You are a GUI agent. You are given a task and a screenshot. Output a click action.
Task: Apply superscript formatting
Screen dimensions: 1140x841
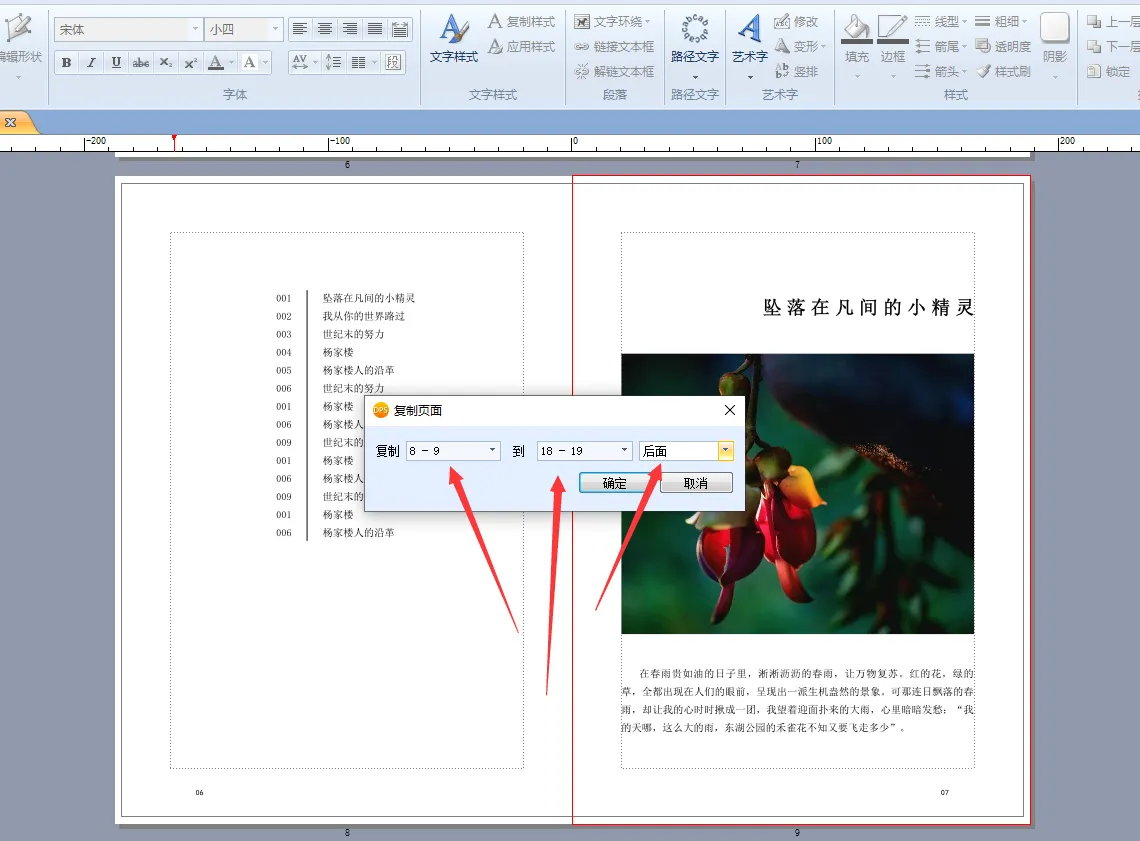pyautogui.click(x=191, y=63)
